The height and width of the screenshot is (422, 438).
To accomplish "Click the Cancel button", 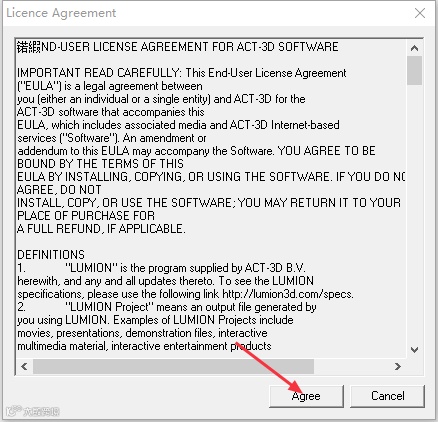I will pyautogui.click(x=387, y=396).
